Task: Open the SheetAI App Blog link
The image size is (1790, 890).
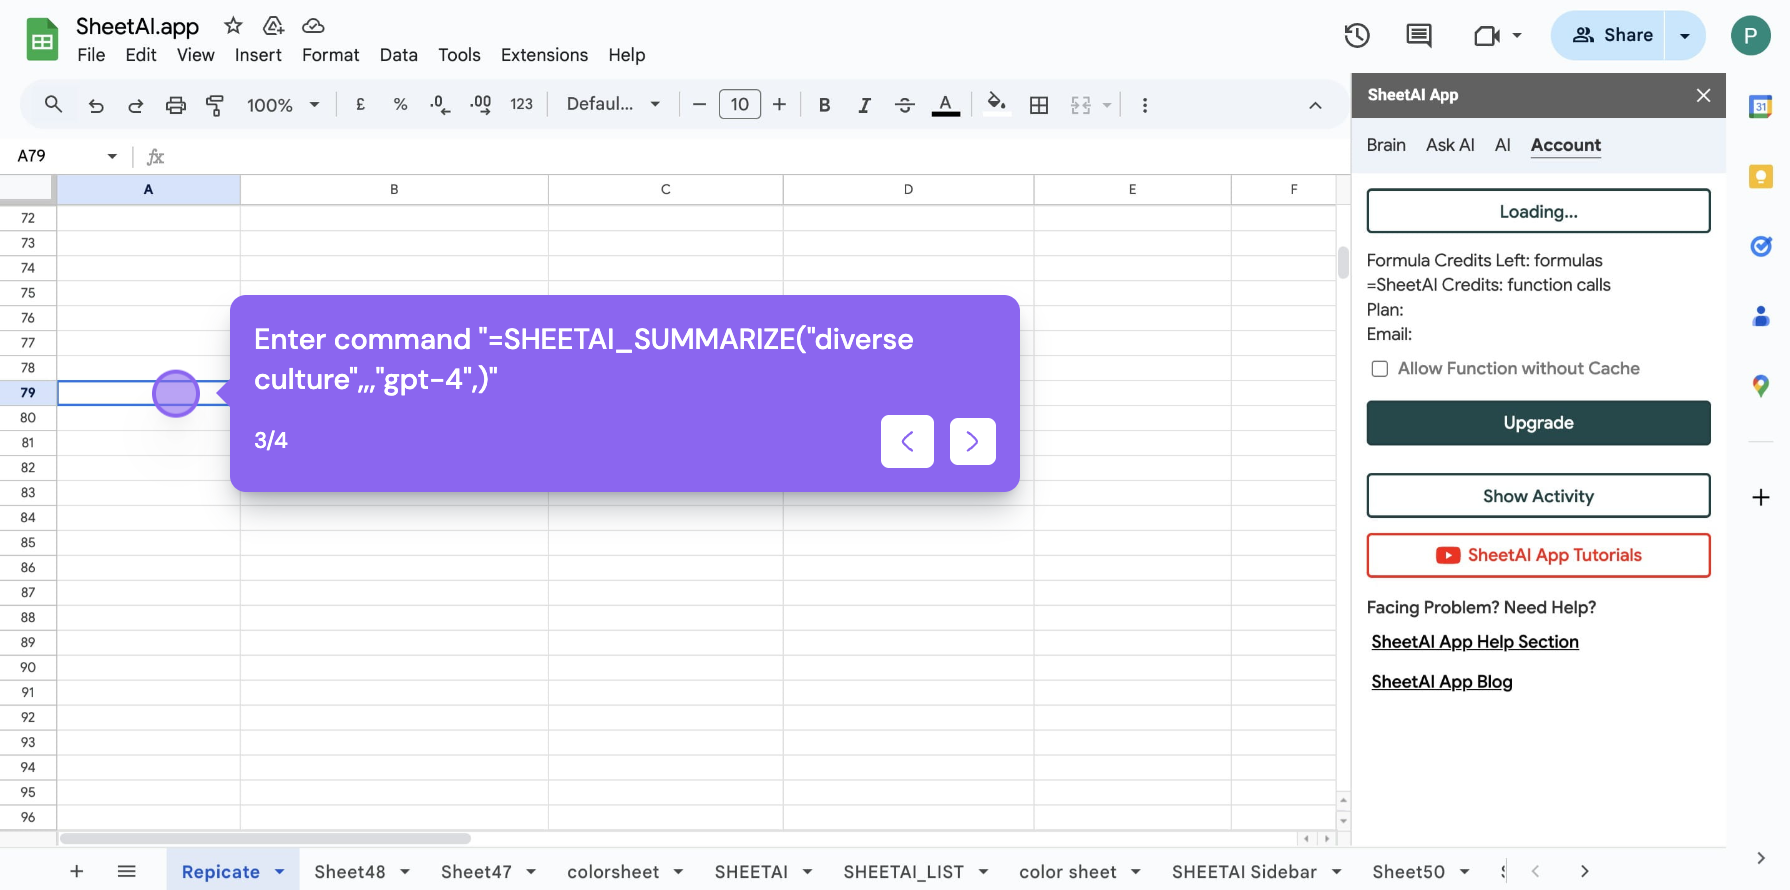Action: point(1442,682)
